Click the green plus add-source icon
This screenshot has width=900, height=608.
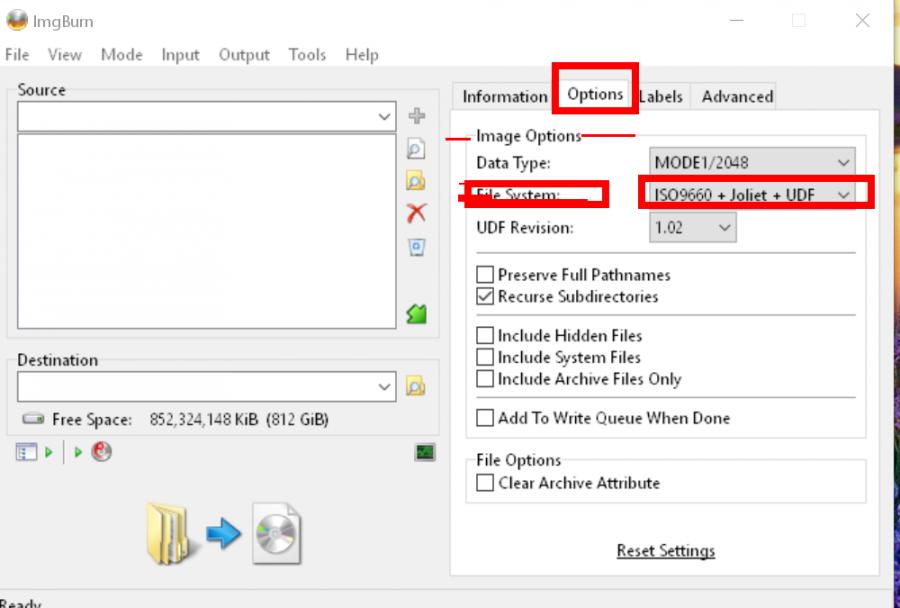click(x=417, y=115)
